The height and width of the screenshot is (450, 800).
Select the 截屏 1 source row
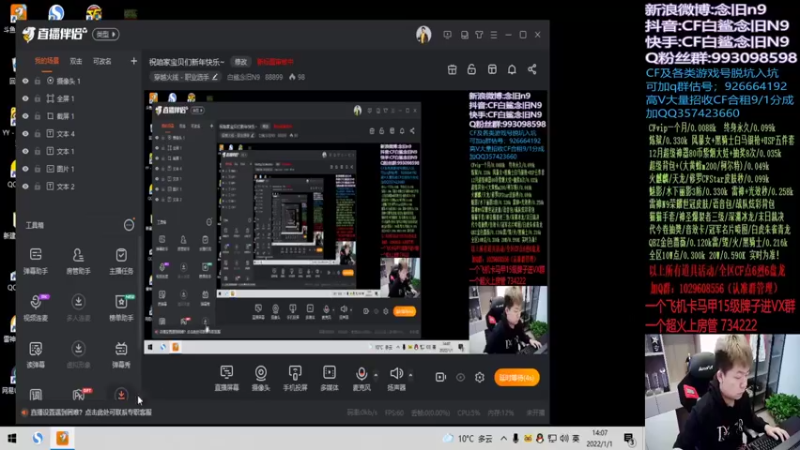coord(78,116)
